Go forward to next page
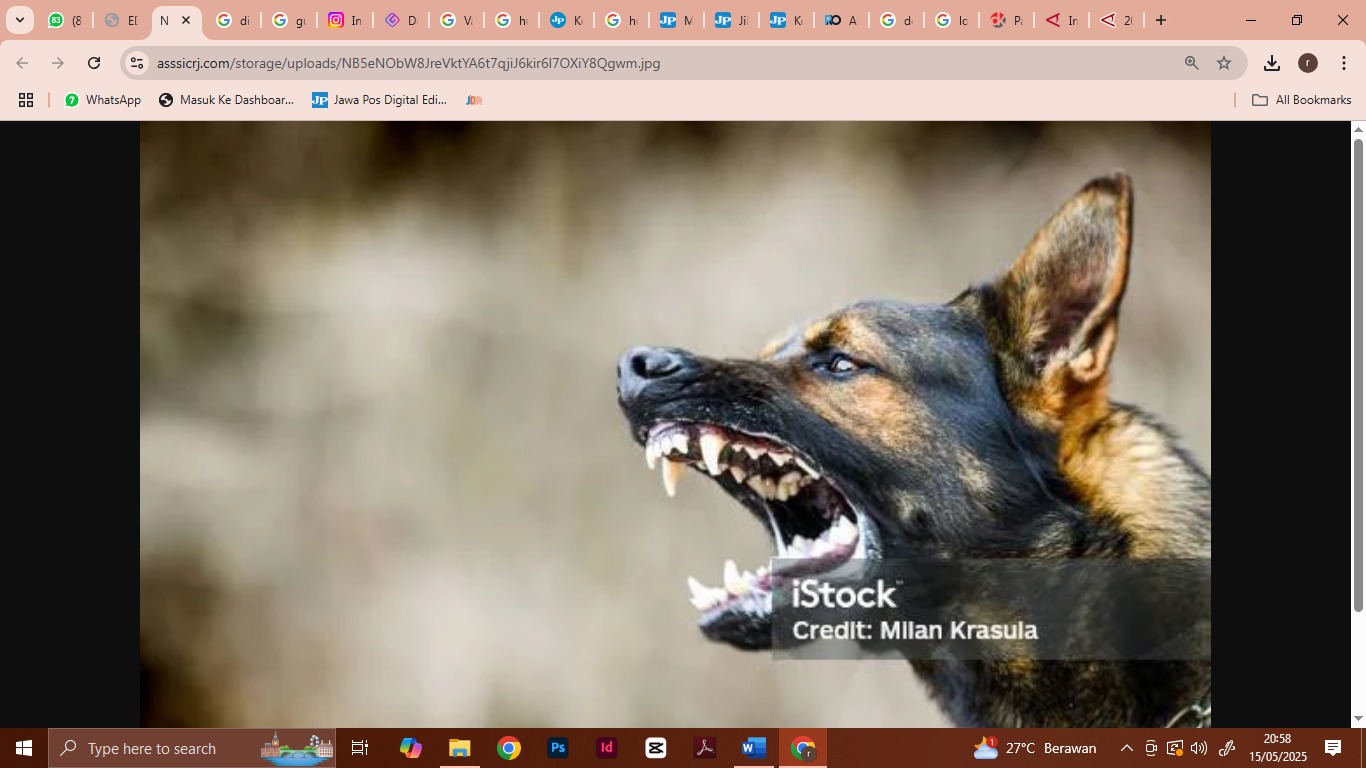 pyautogui.click(x=58, y=63)
